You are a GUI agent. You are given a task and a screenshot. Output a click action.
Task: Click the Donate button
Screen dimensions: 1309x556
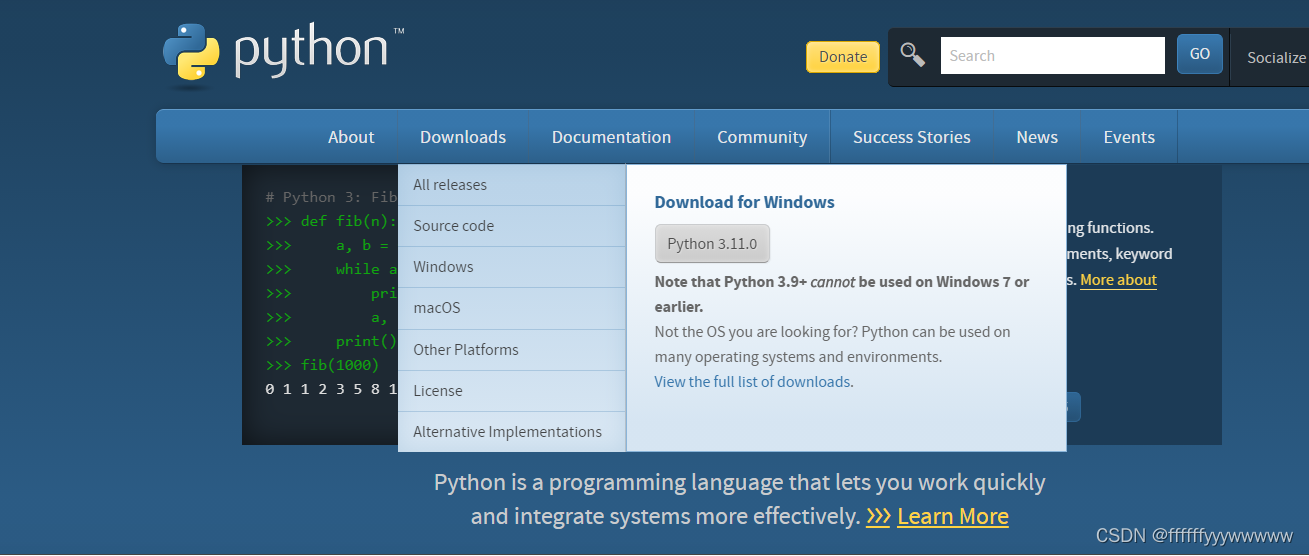point(843,57)
